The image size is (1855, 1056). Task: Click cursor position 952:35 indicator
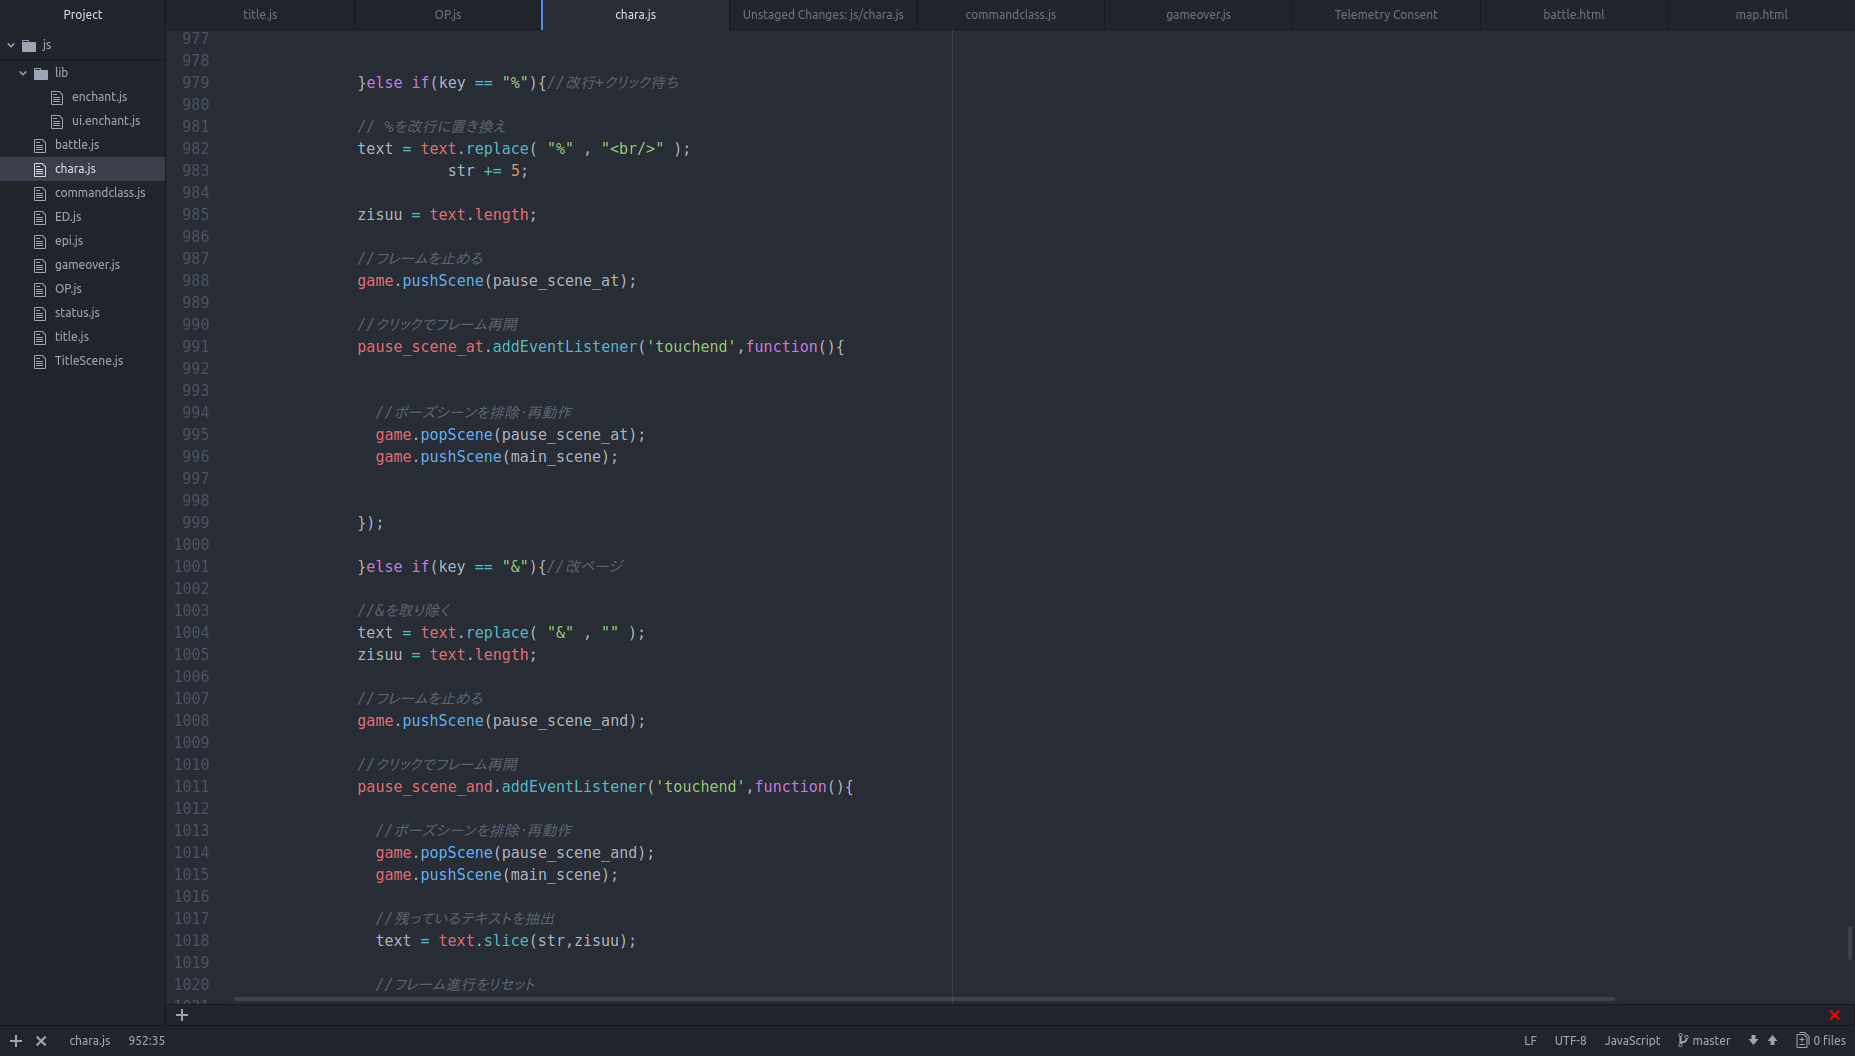tap(146, 1041)
